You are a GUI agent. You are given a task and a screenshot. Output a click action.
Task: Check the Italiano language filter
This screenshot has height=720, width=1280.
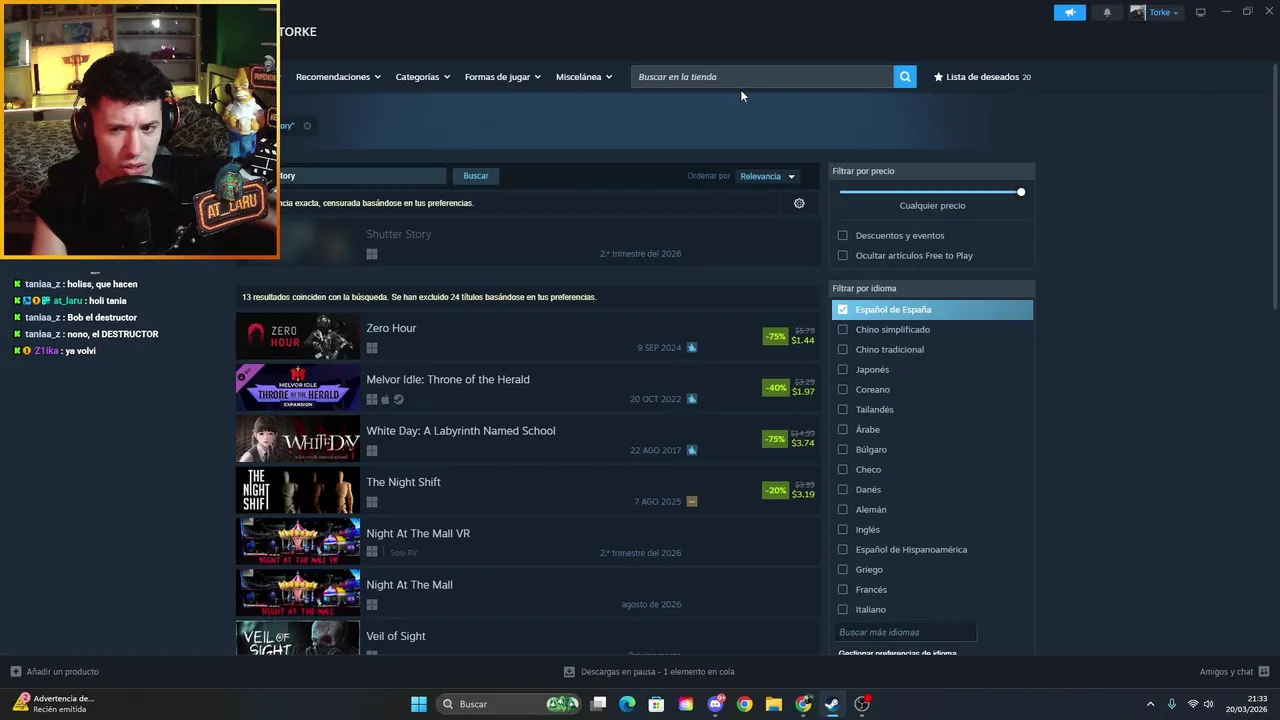pos(843,610)
